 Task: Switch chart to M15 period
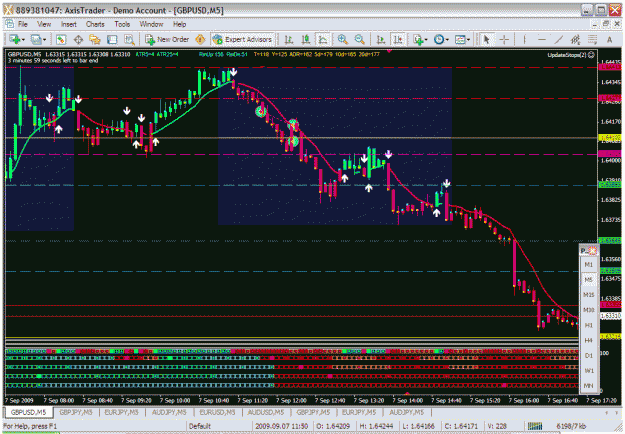point(589,295)
